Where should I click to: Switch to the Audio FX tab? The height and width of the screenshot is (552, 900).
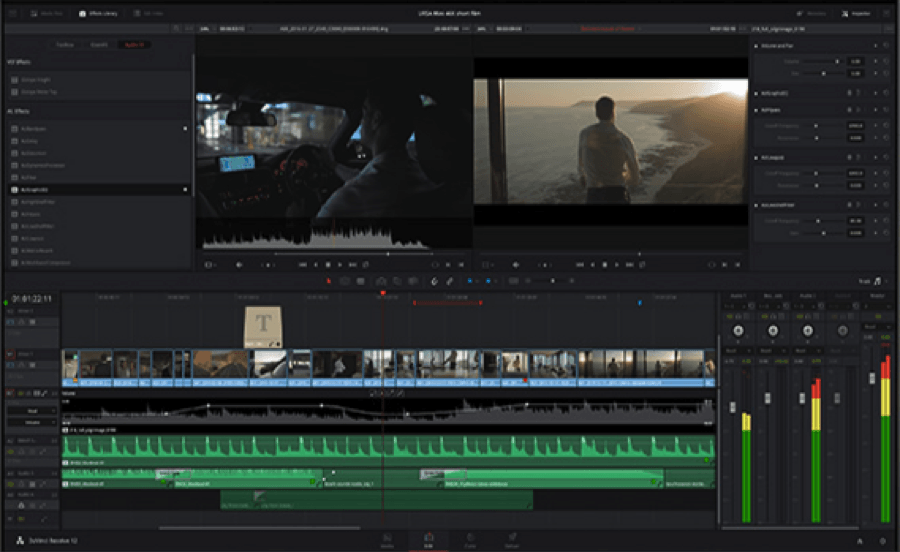pos(134,44)
